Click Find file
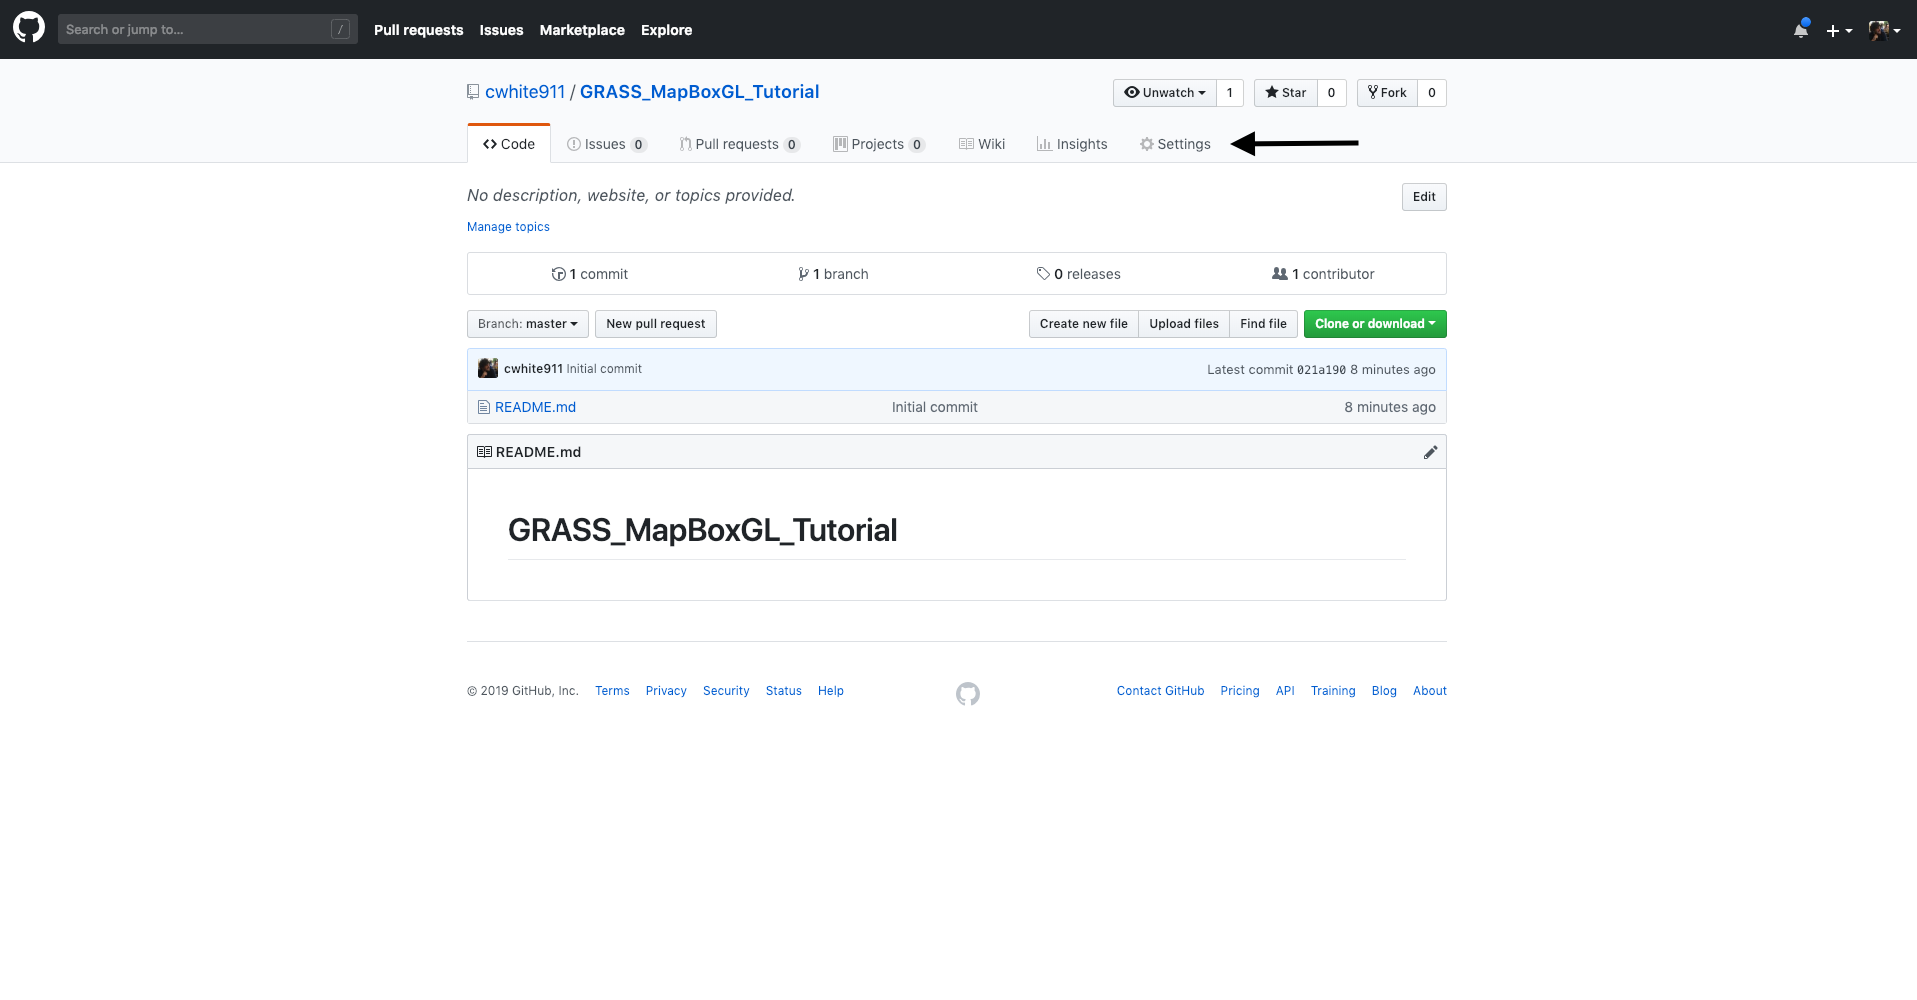Viewport: 1917px width, 1000px height. tap(1263, 324)
